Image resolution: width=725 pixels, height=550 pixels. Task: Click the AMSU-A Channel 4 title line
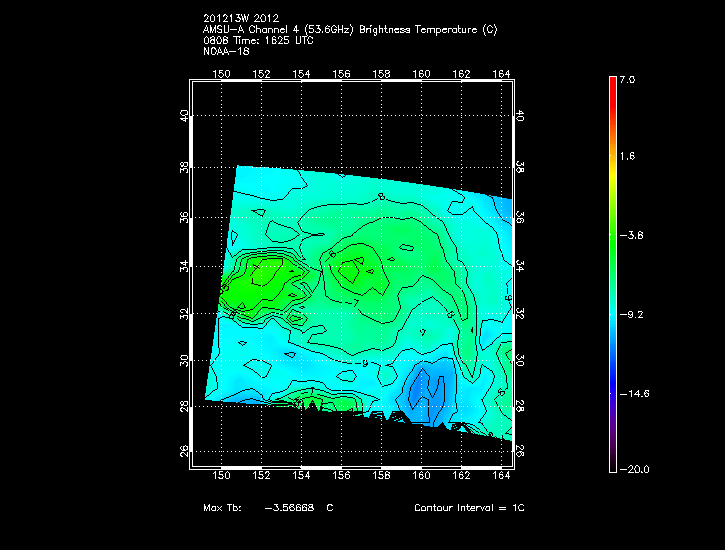[x=349, y=29]
